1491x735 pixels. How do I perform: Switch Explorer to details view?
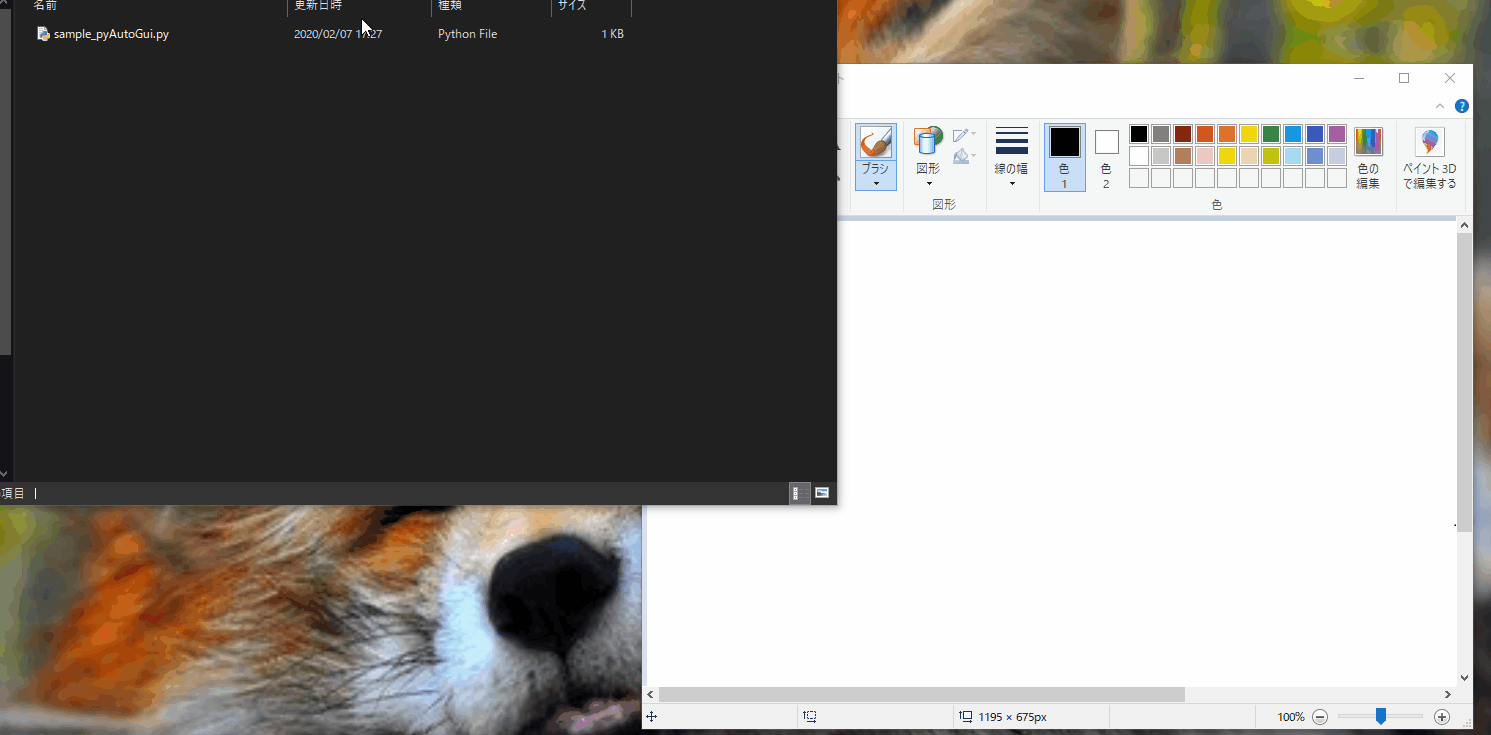point(800,493)
